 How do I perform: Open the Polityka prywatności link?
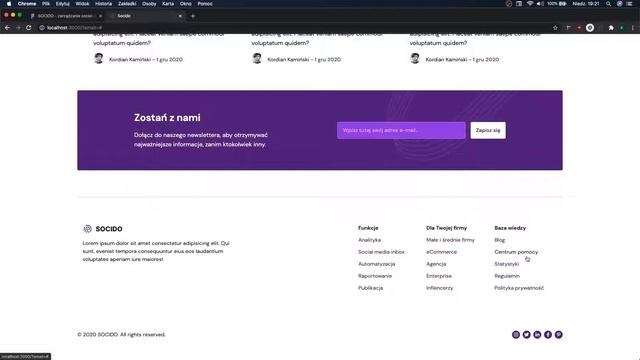click(x=519, y=288)
